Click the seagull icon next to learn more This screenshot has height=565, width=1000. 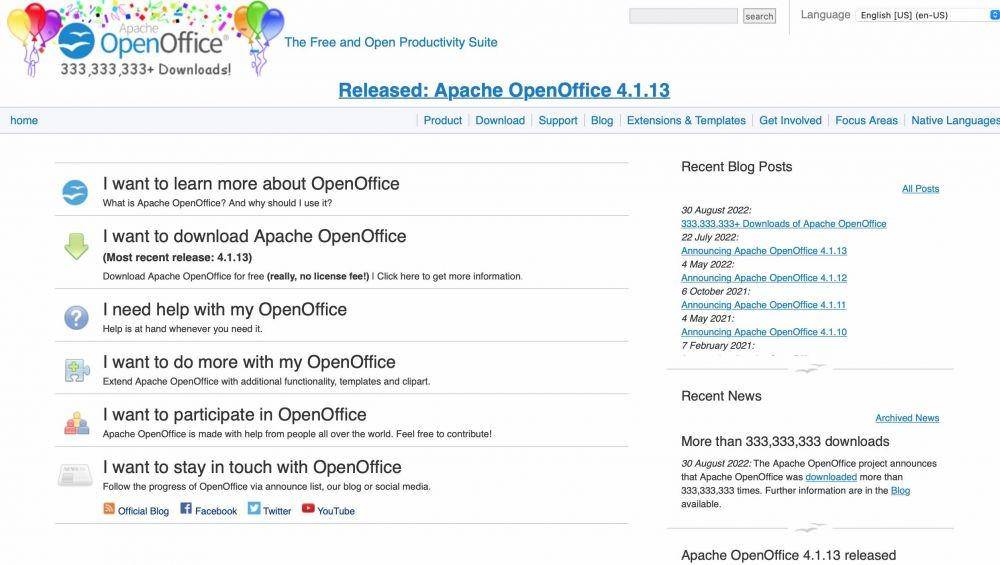point(75,192)
